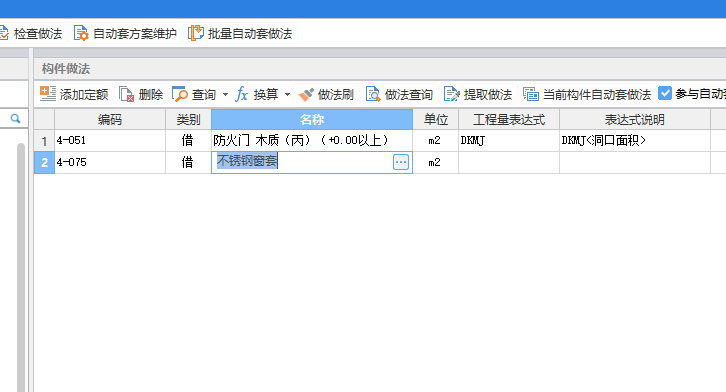Click the 添加定额 add icon

click(x=48, y=94)
